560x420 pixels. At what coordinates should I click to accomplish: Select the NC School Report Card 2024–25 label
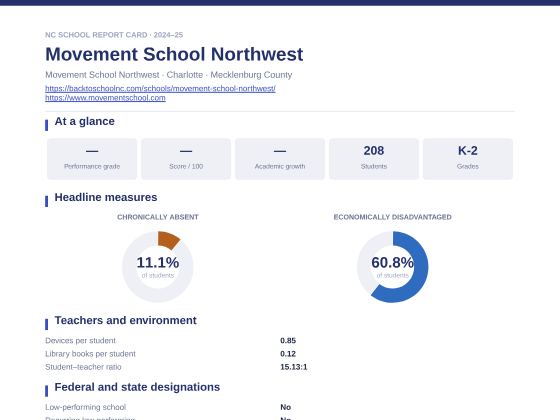tap(114, 35)
